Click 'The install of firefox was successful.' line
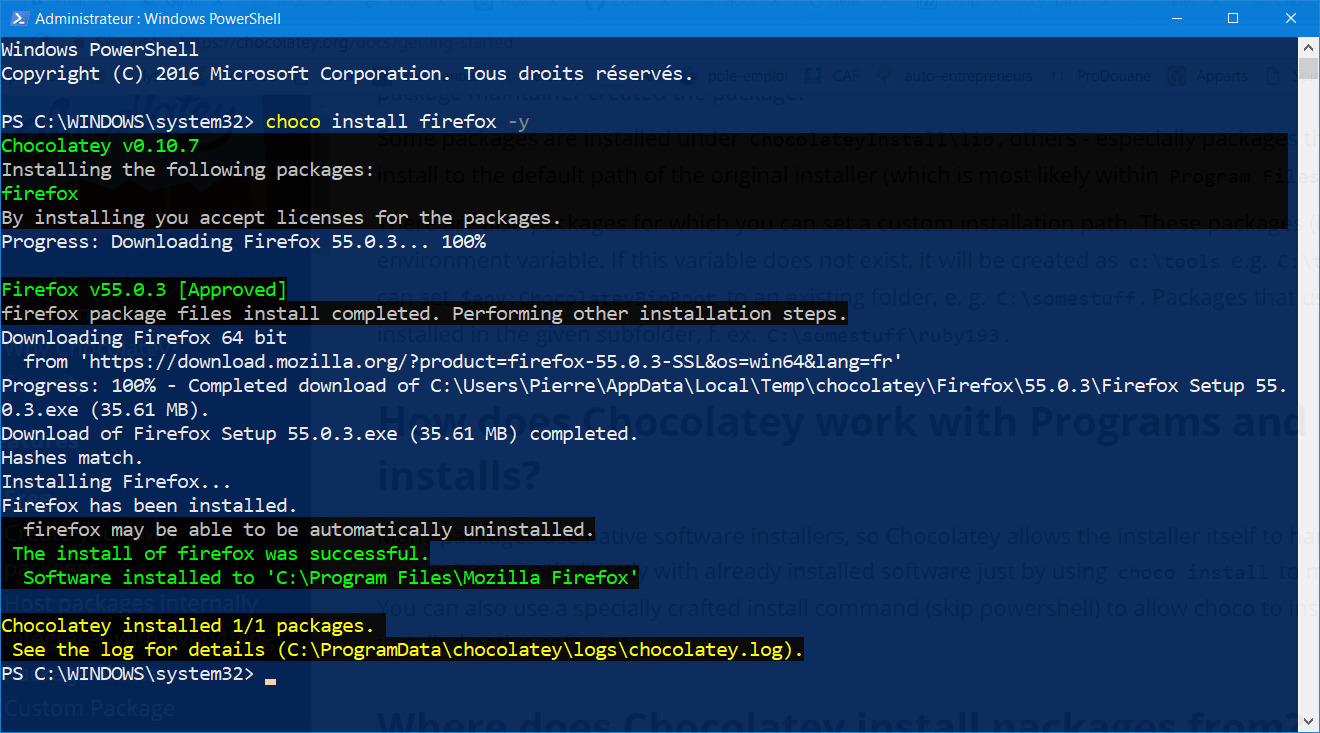 pyautogui.click(x=221, y=554)
